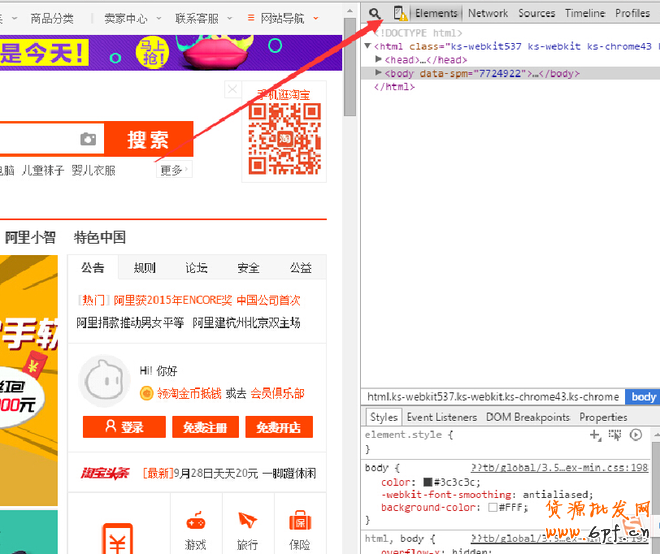Viewport: 660px width, 554px height.
Task: Click the camera image search icon
Action: [x=88, y=139]
